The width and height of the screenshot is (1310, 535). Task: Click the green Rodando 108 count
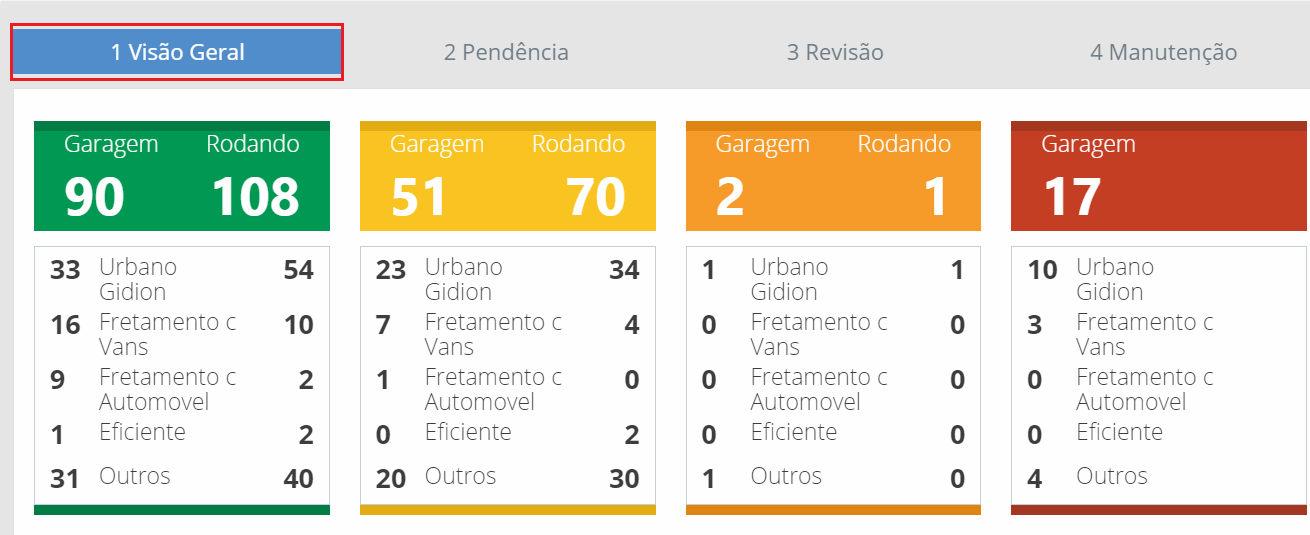(255, 196)
